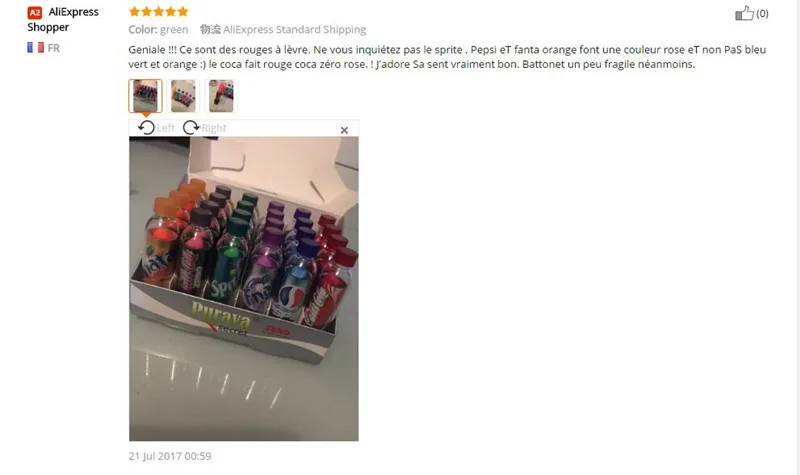Click the red A2 buyer-level badge

point(35,12)
